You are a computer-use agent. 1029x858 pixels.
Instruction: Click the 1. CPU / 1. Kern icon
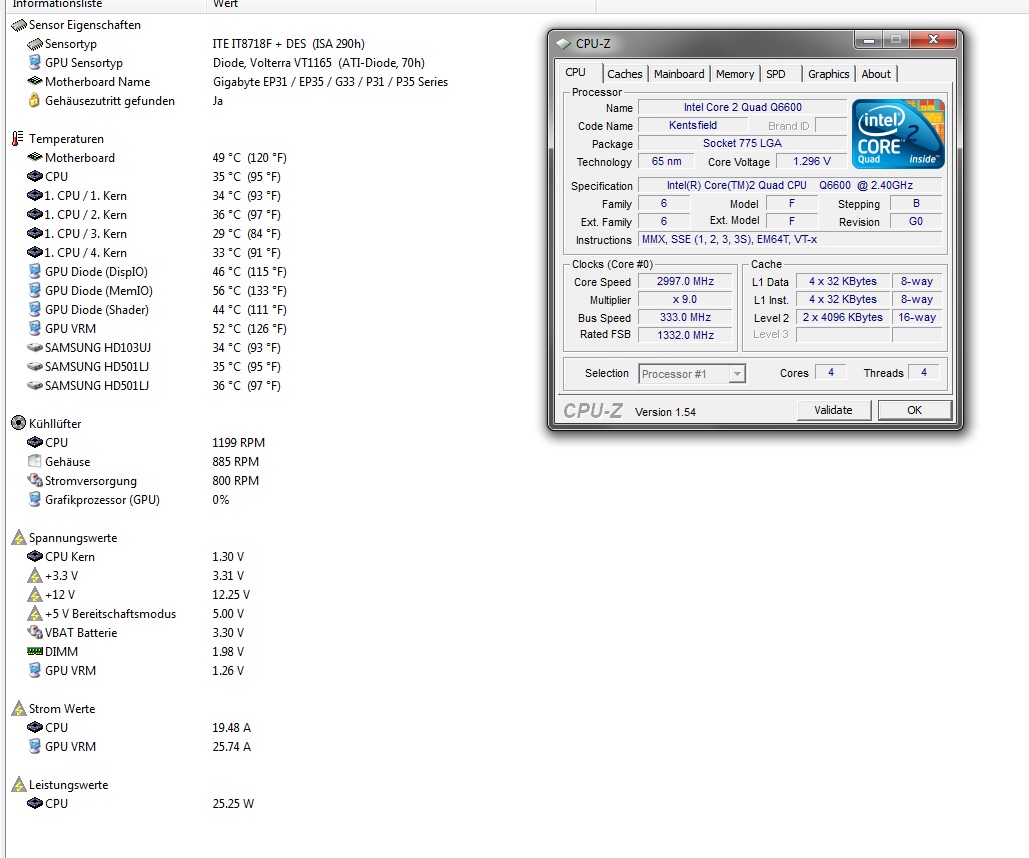click(35, 196)
